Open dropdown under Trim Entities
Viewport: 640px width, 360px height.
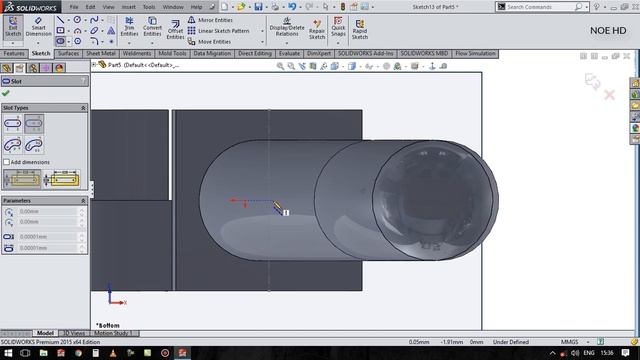(x=129, y=43)
